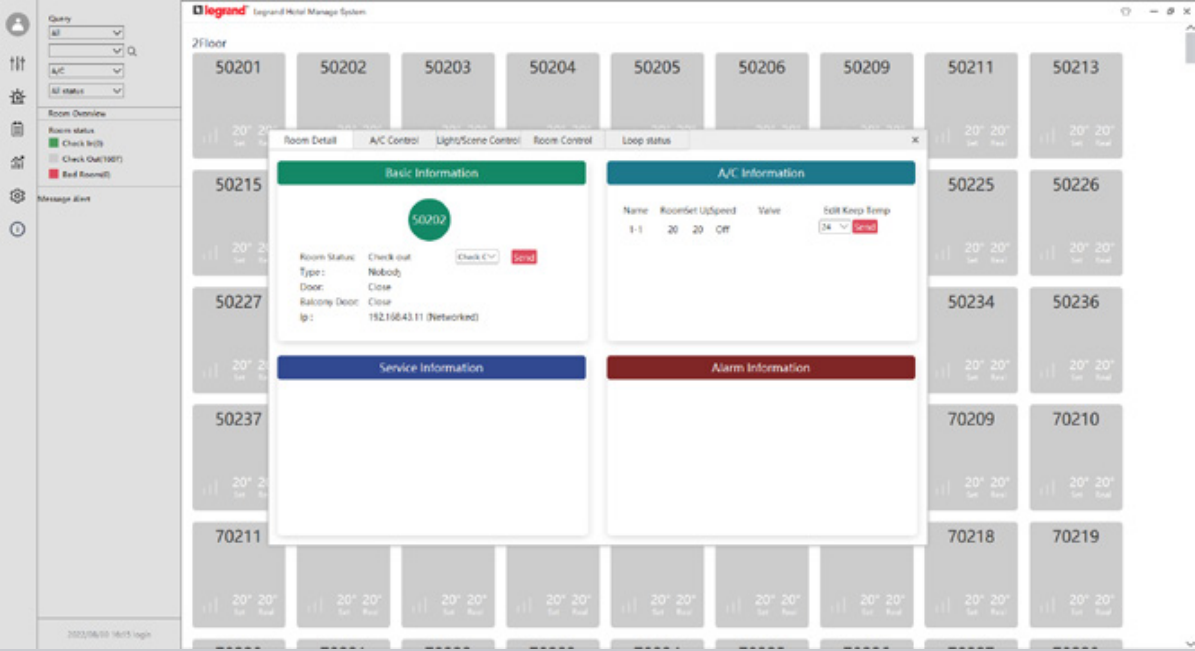Open the statistics chart icon in sidebar
The height and width of the screenshot is (651, 1195).
pyautogui.click(x=18, y=162)
